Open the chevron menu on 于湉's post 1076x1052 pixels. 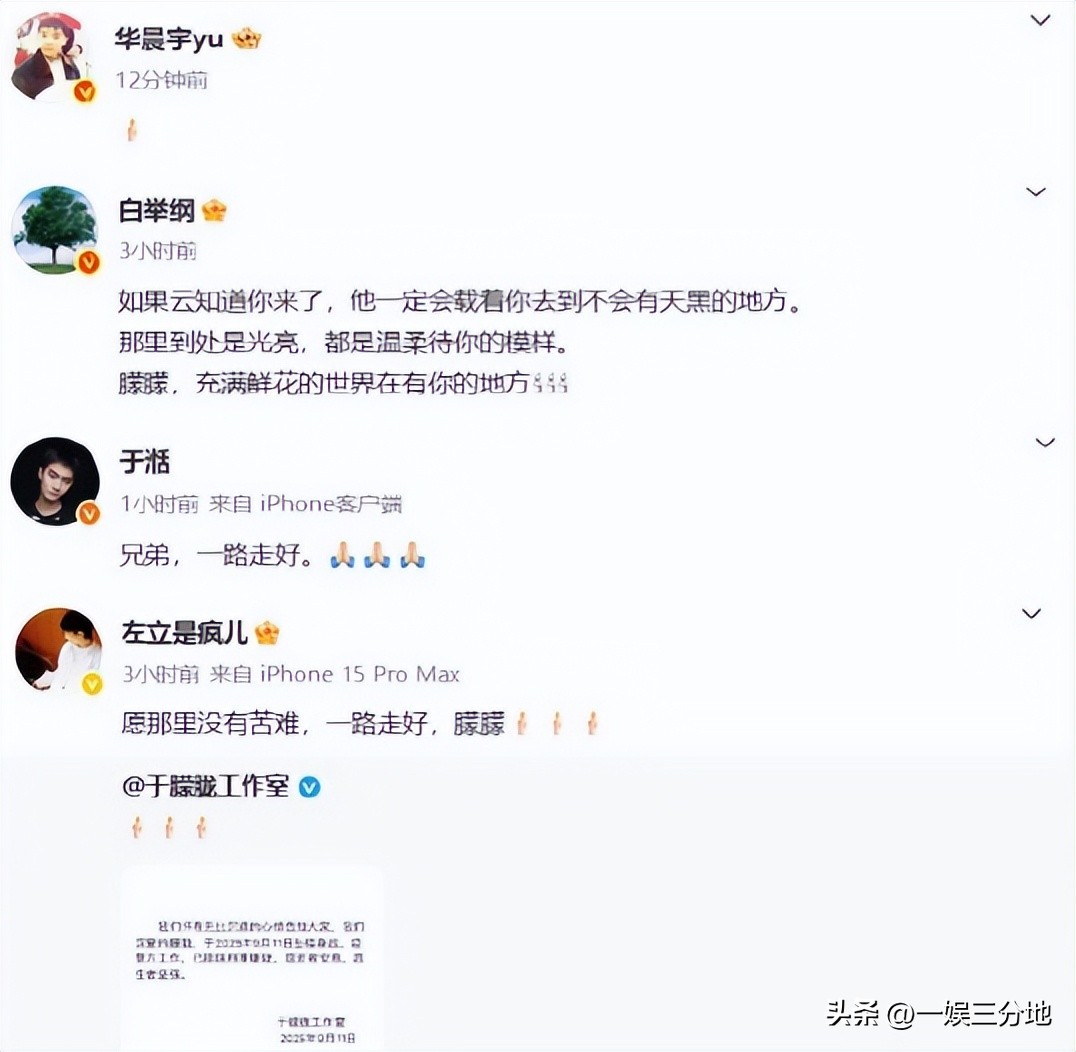tap(1044, 443)
